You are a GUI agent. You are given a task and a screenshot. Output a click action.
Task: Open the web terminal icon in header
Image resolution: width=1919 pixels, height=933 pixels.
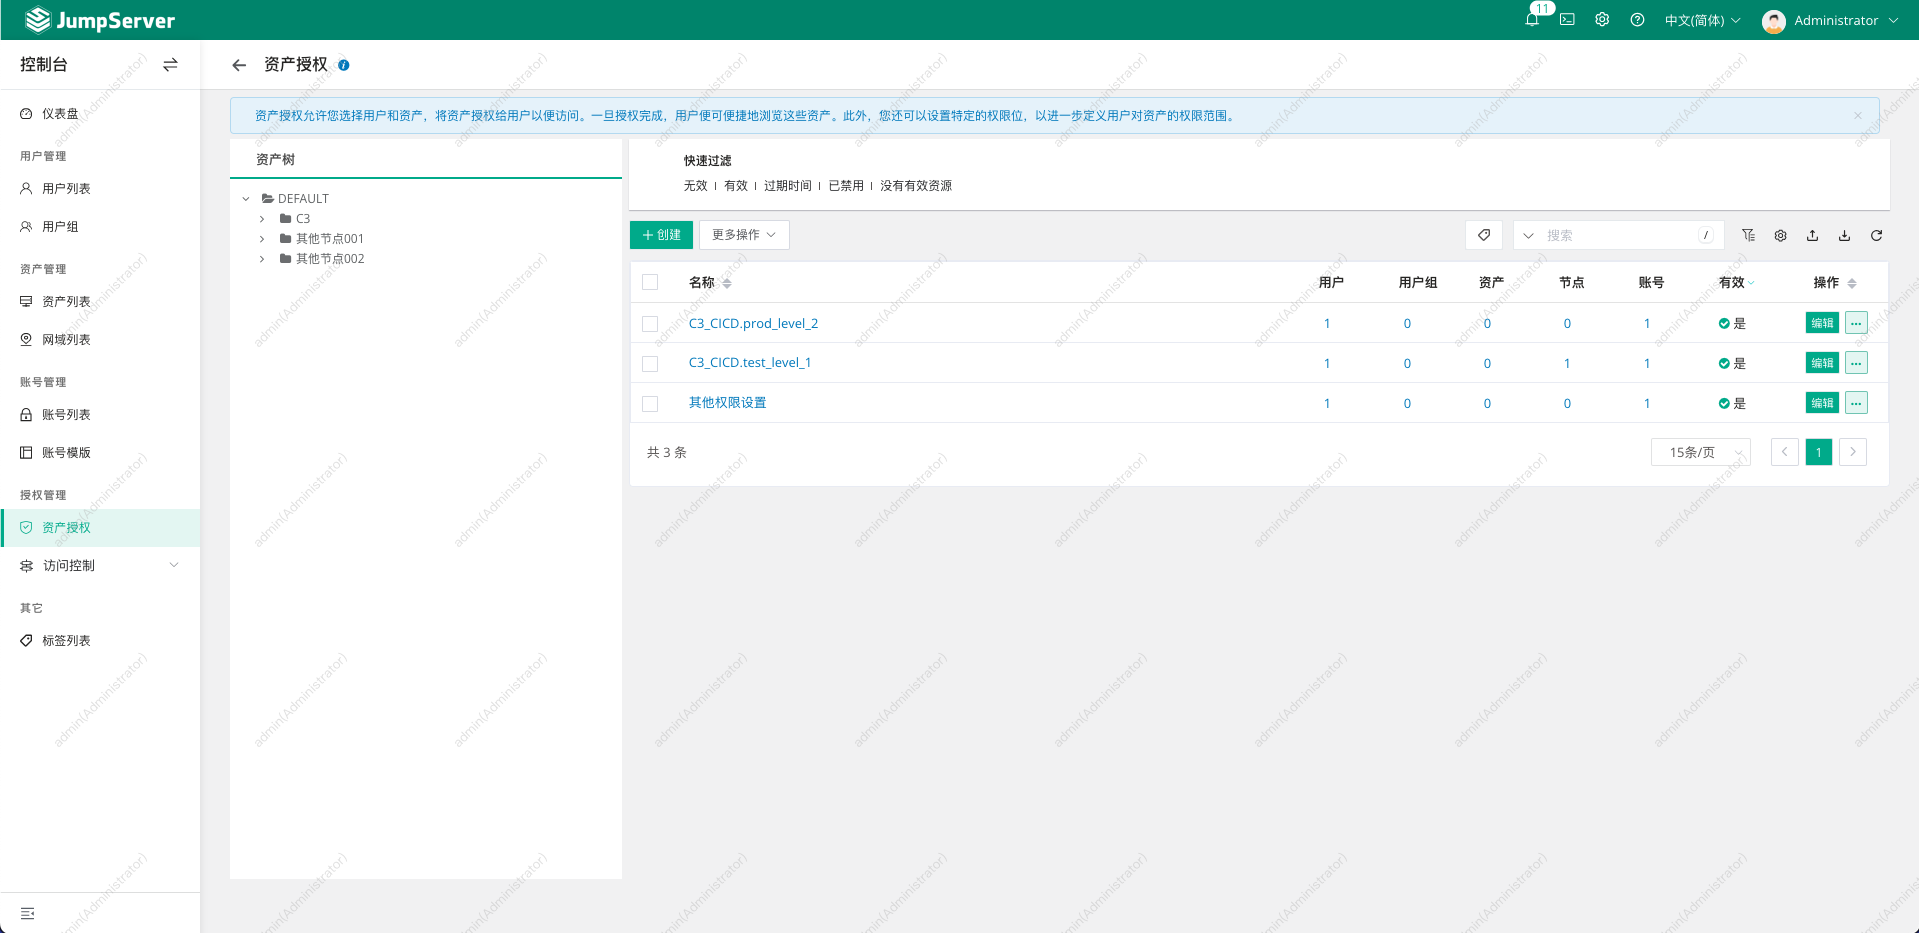[1567, 20]
